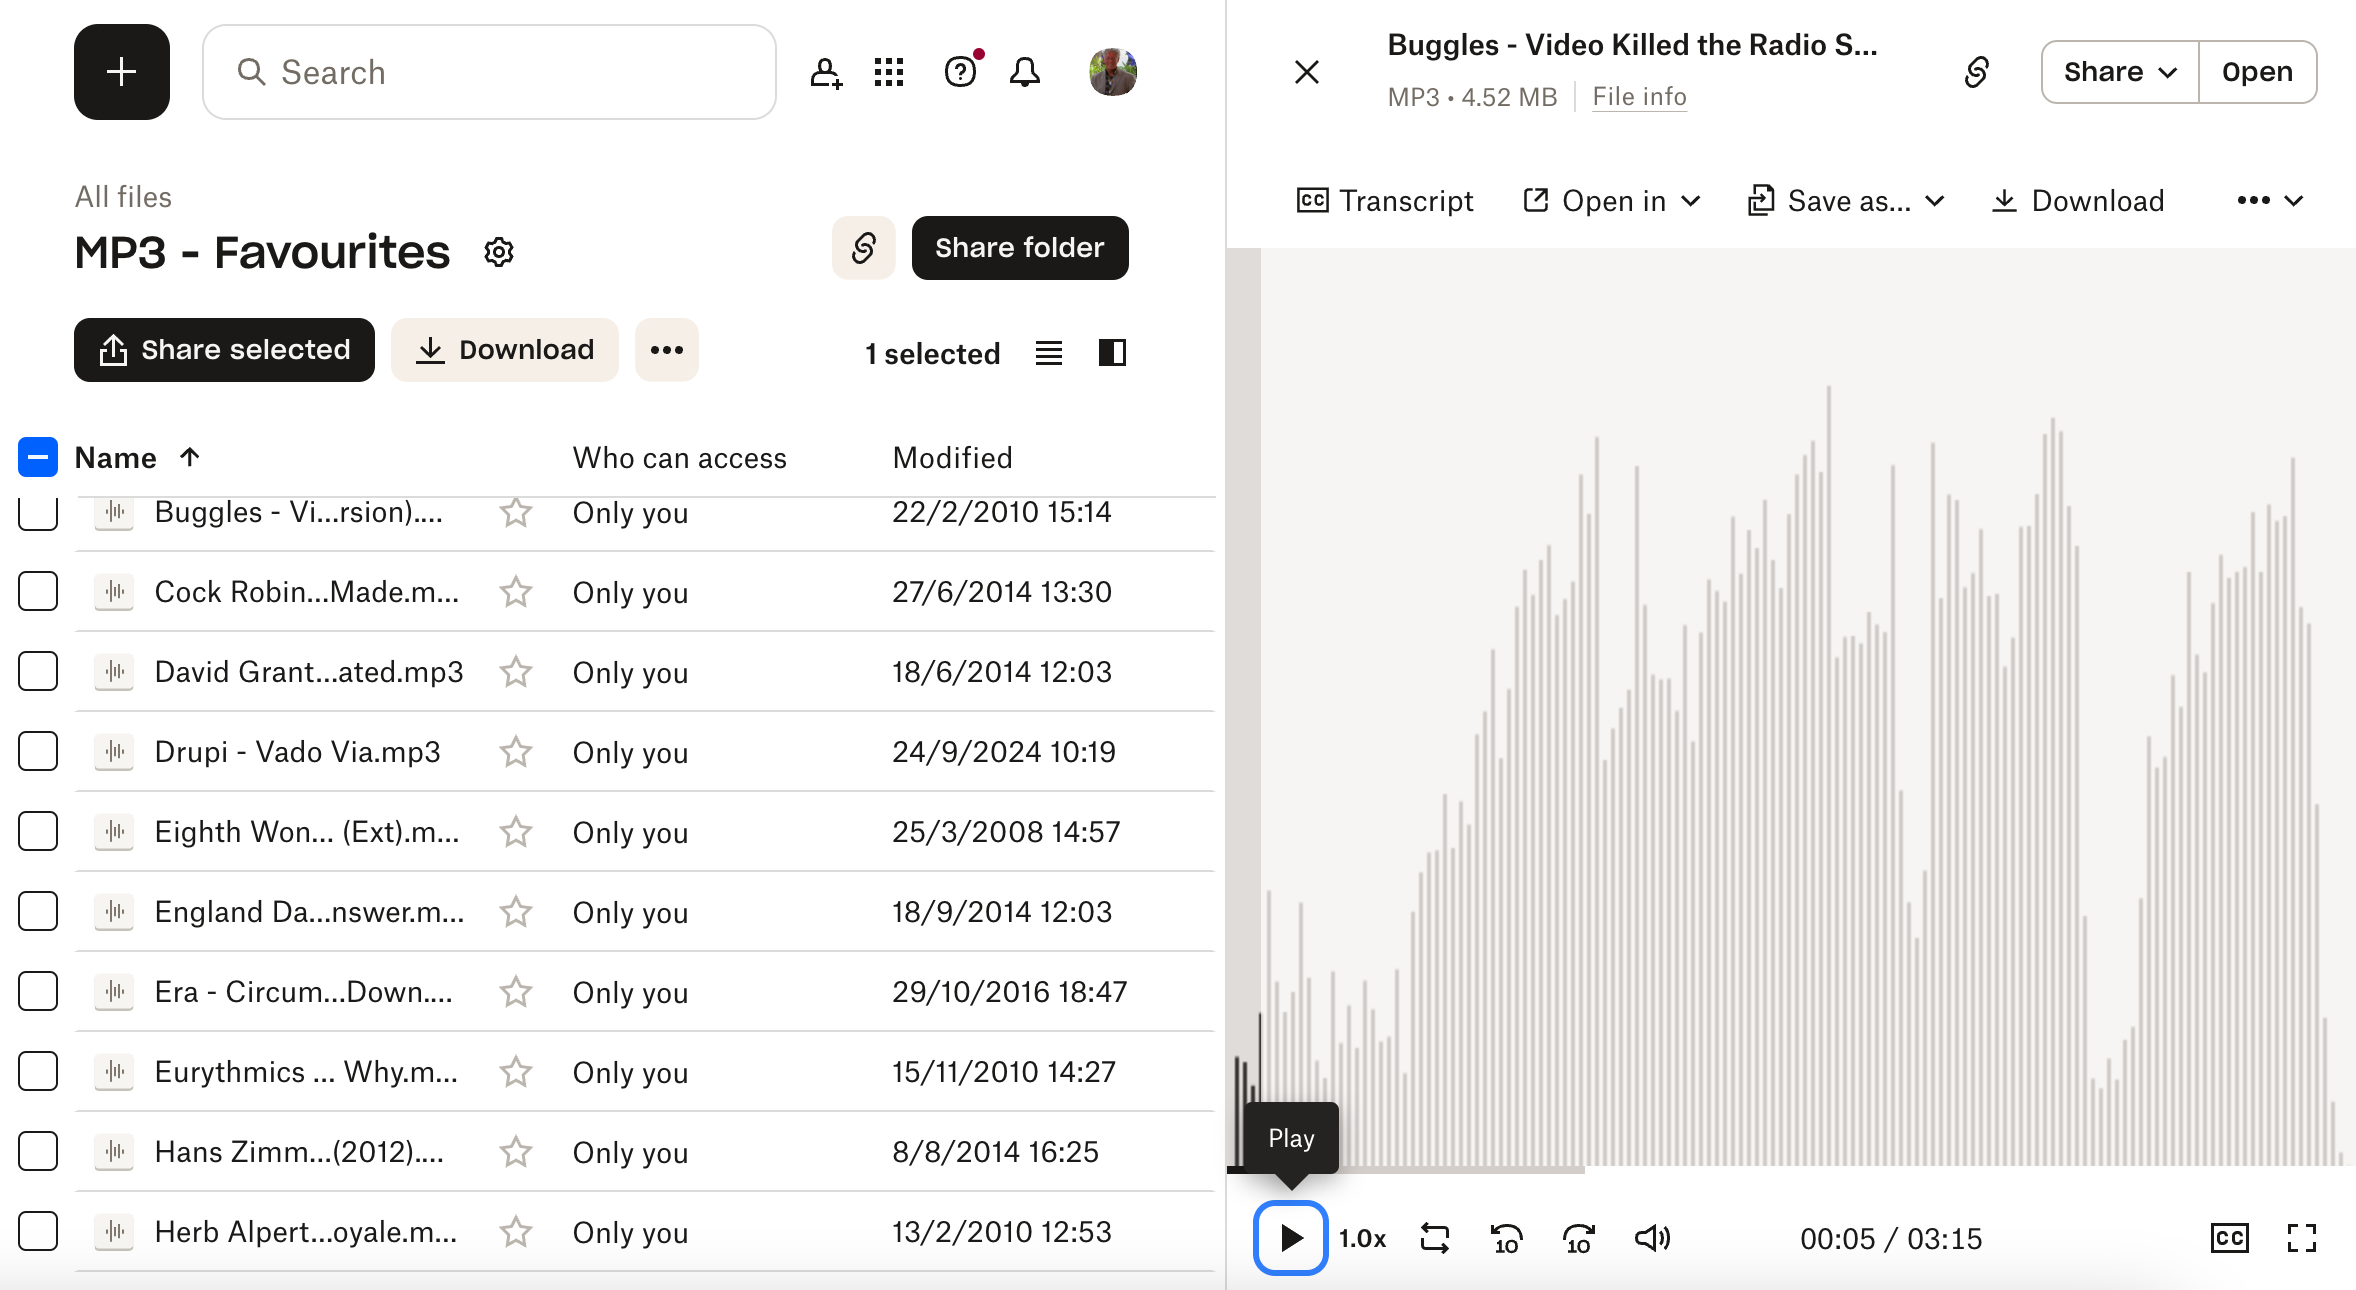Open the File info link

pyautogui.click(x=1639, y=97)
